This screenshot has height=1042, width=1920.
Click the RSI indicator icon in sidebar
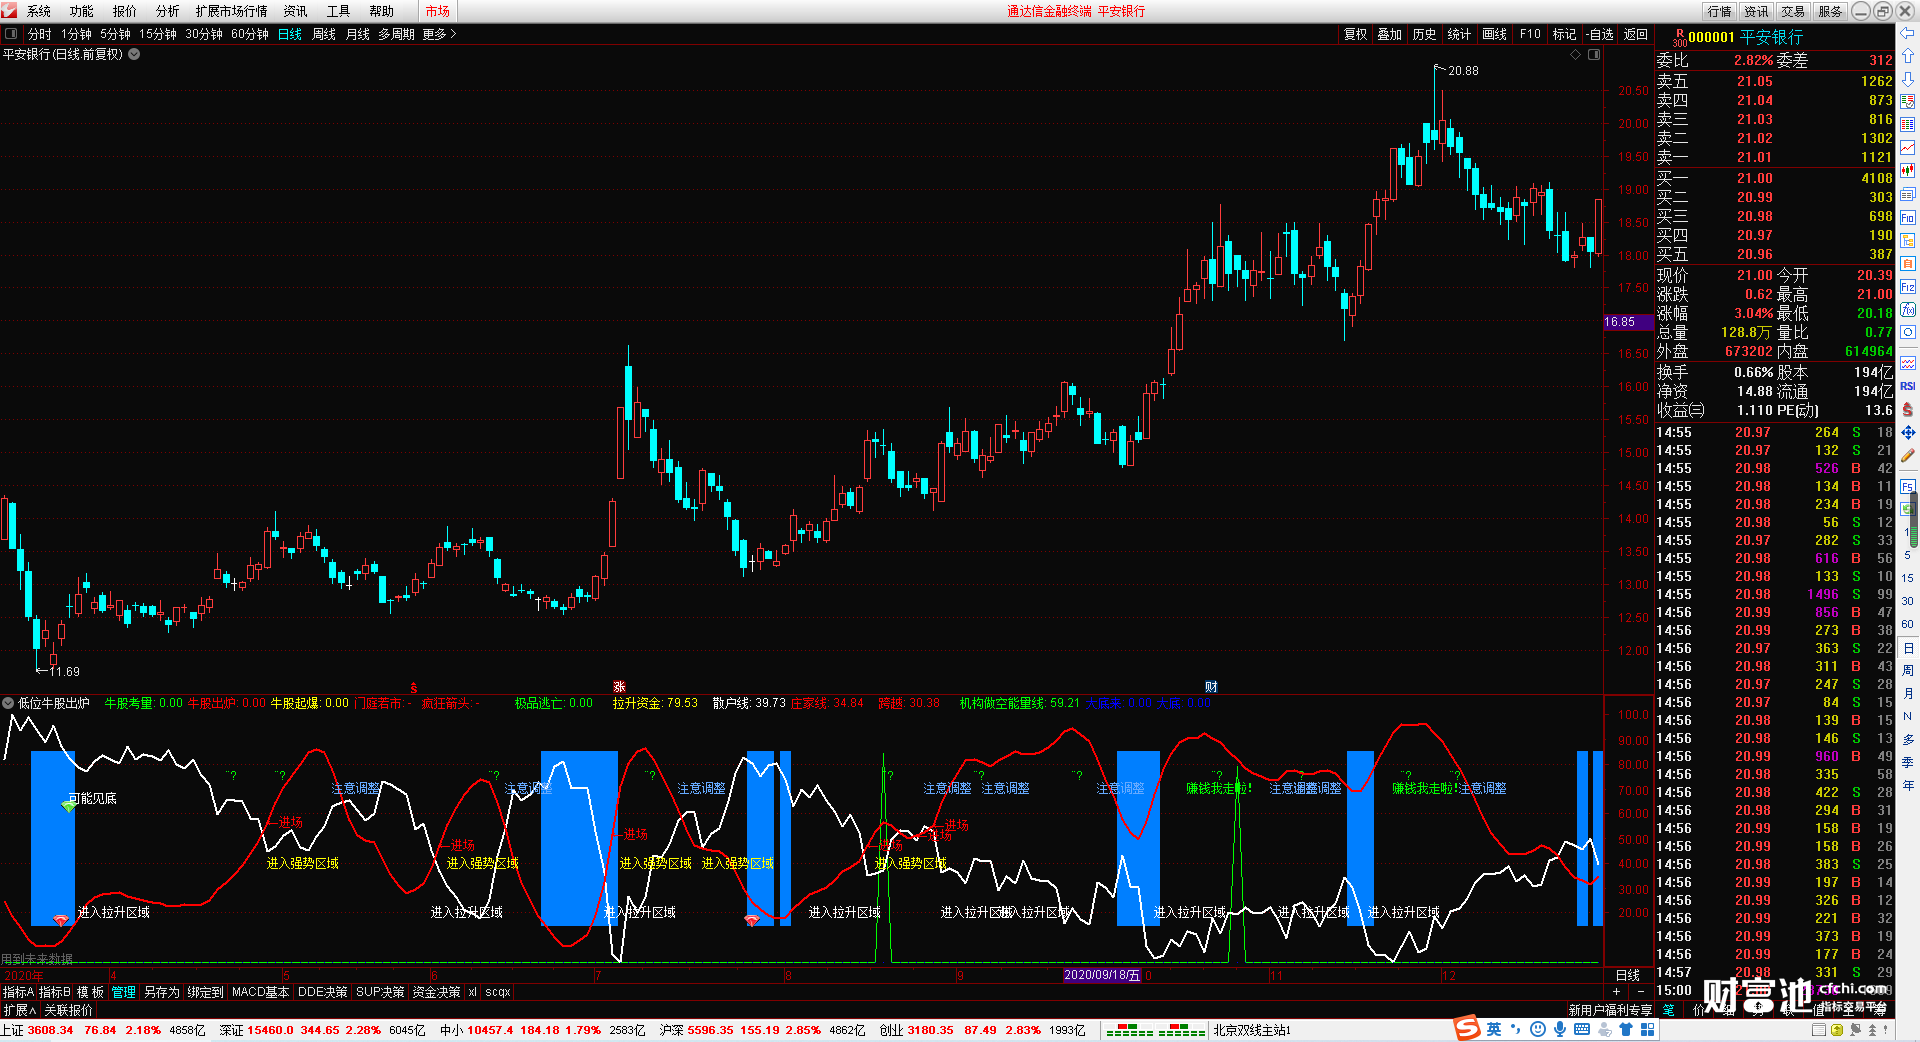(x=1908, y=386)
